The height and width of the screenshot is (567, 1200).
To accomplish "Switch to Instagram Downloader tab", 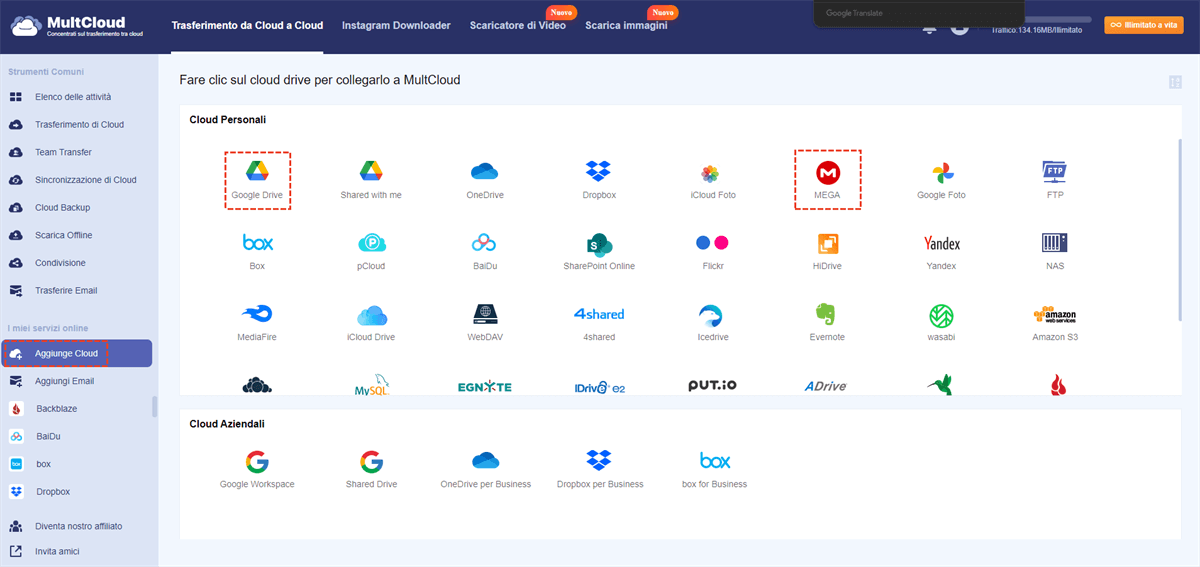I will 396,25.
